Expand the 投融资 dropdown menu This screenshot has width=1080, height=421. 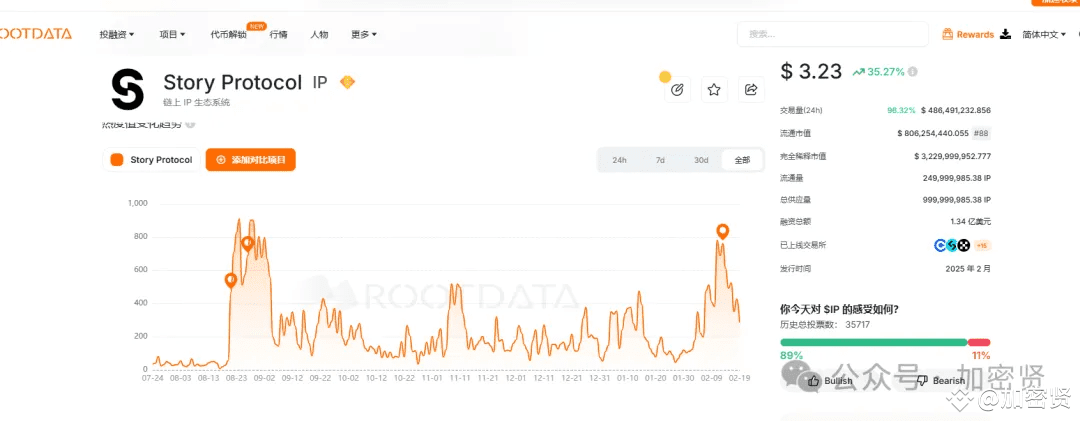(117, 34)
